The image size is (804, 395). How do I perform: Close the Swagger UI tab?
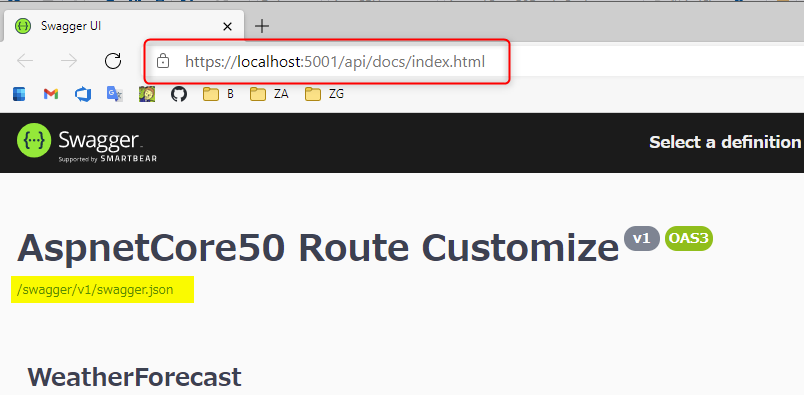tap(227, 26)
